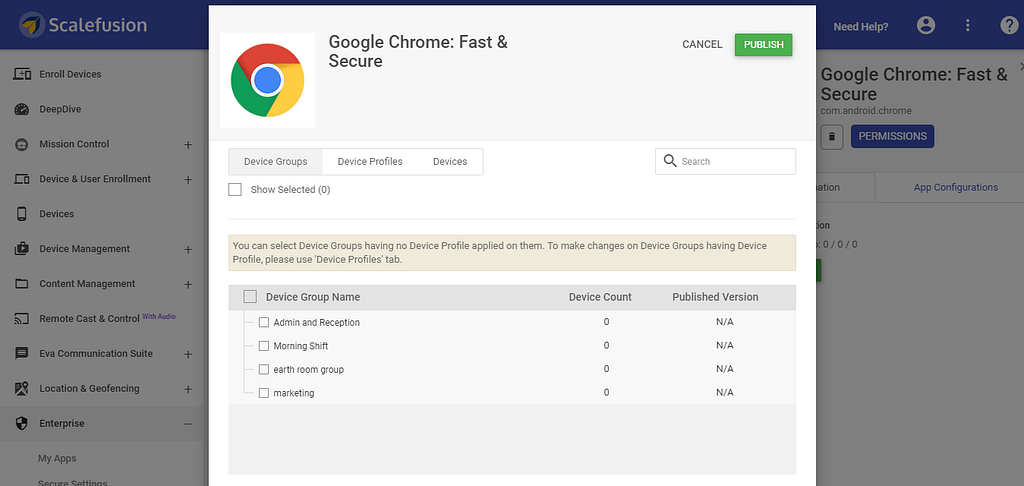
Task: Open Secure Settings under Enterprise
Action: 72,483
